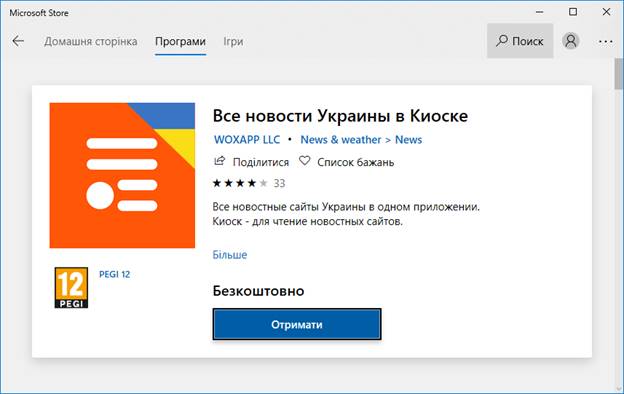Click the app's orange news icon
This screenshot has height=394, width=624.
[122, 175]
